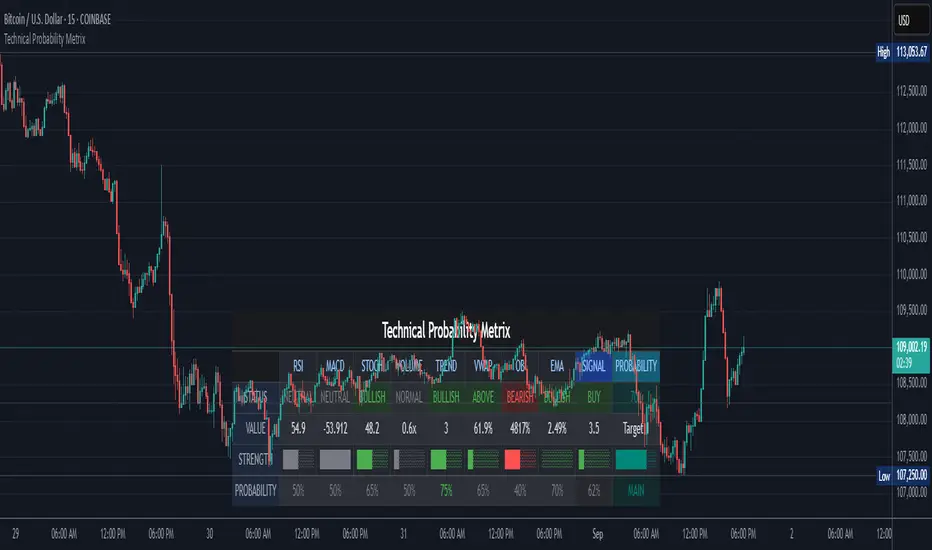Select the PROBABILITY column header

coord(636,366)
